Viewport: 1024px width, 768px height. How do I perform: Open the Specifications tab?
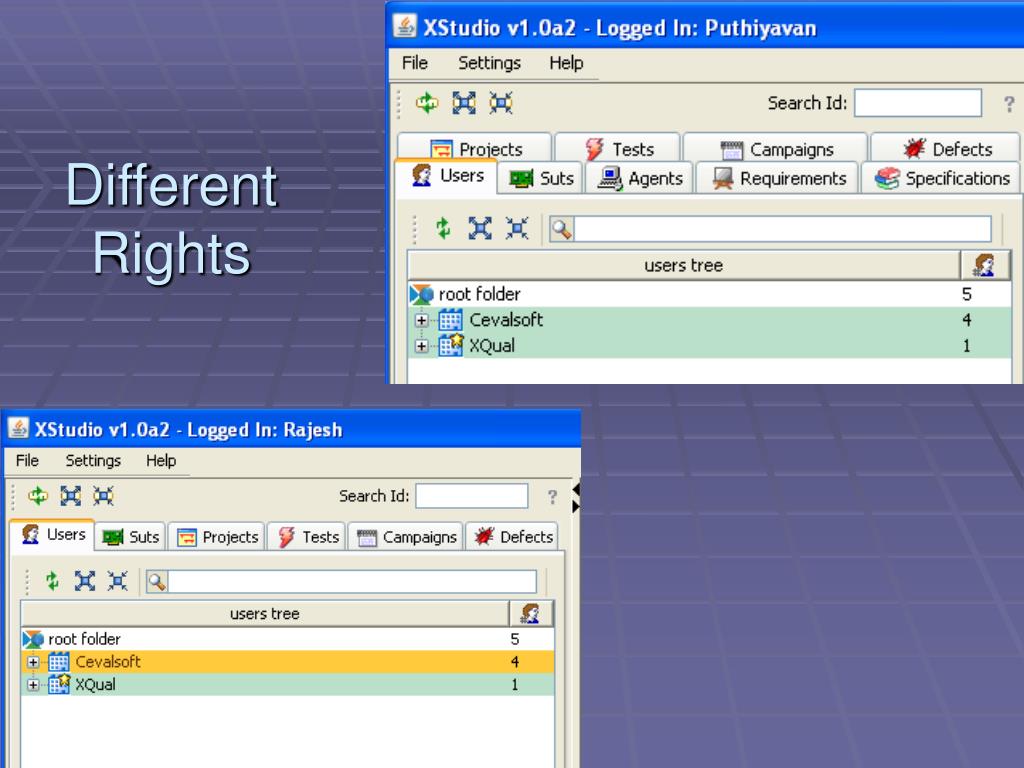tap(941, 178)
